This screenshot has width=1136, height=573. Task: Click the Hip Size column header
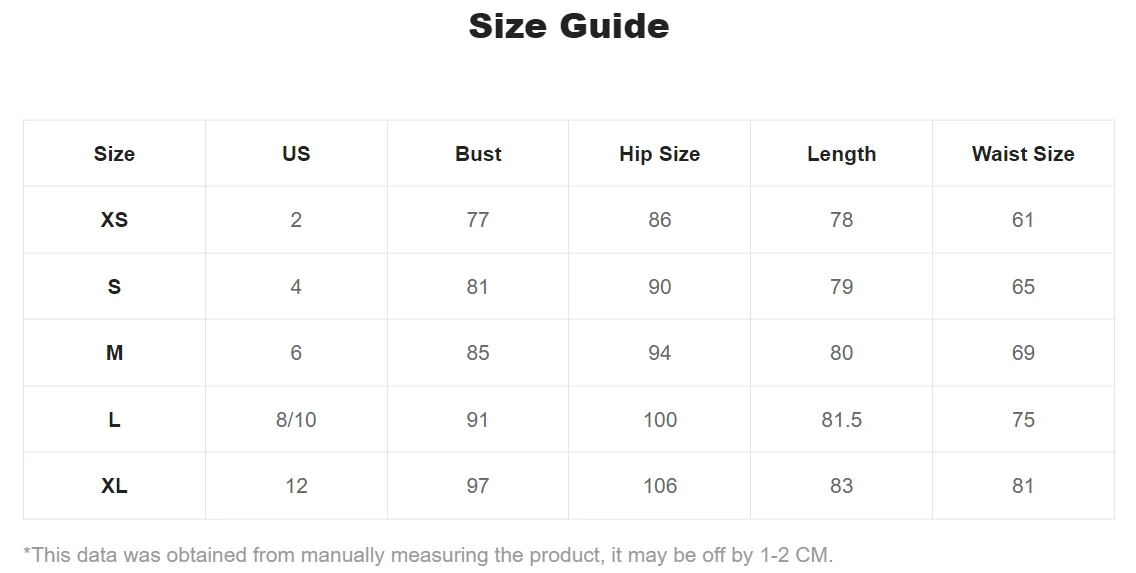coord(659,154)
